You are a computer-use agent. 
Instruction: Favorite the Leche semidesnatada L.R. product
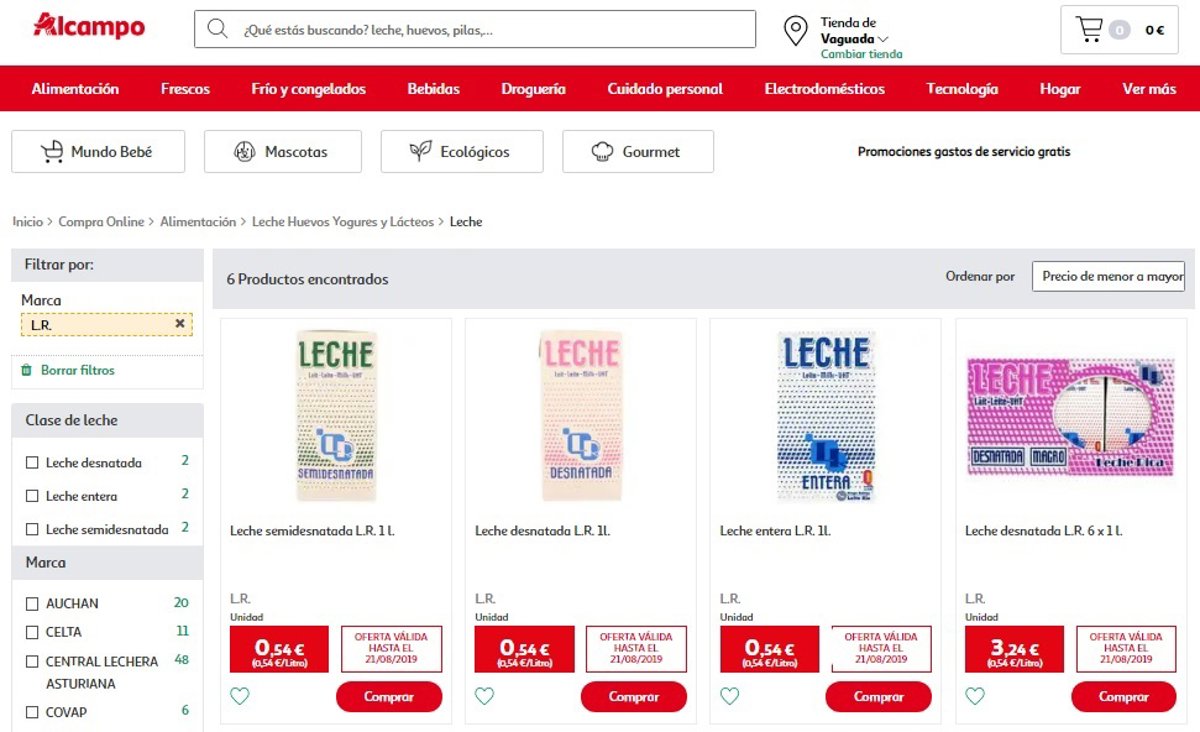240,696
